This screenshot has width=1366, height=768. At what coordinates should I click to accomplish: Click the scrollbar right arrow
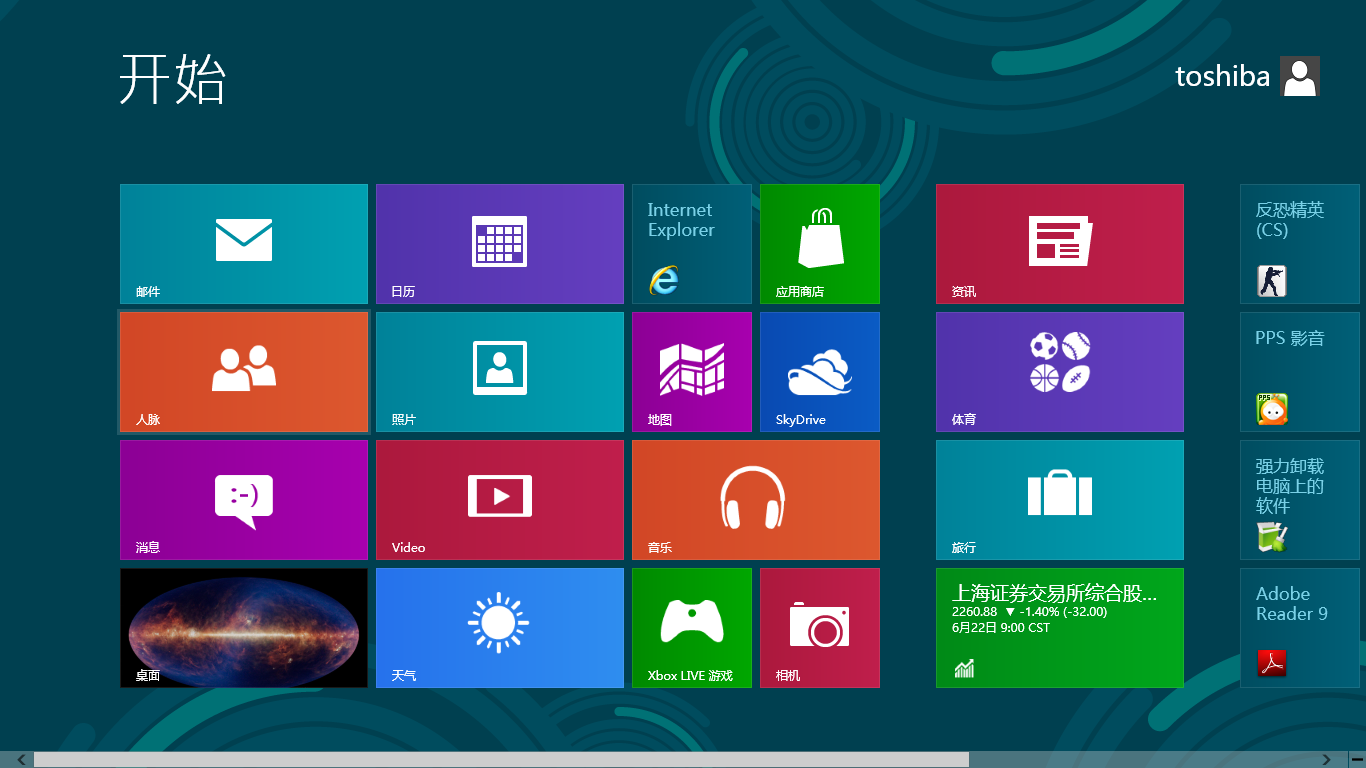click(1326, 760)
